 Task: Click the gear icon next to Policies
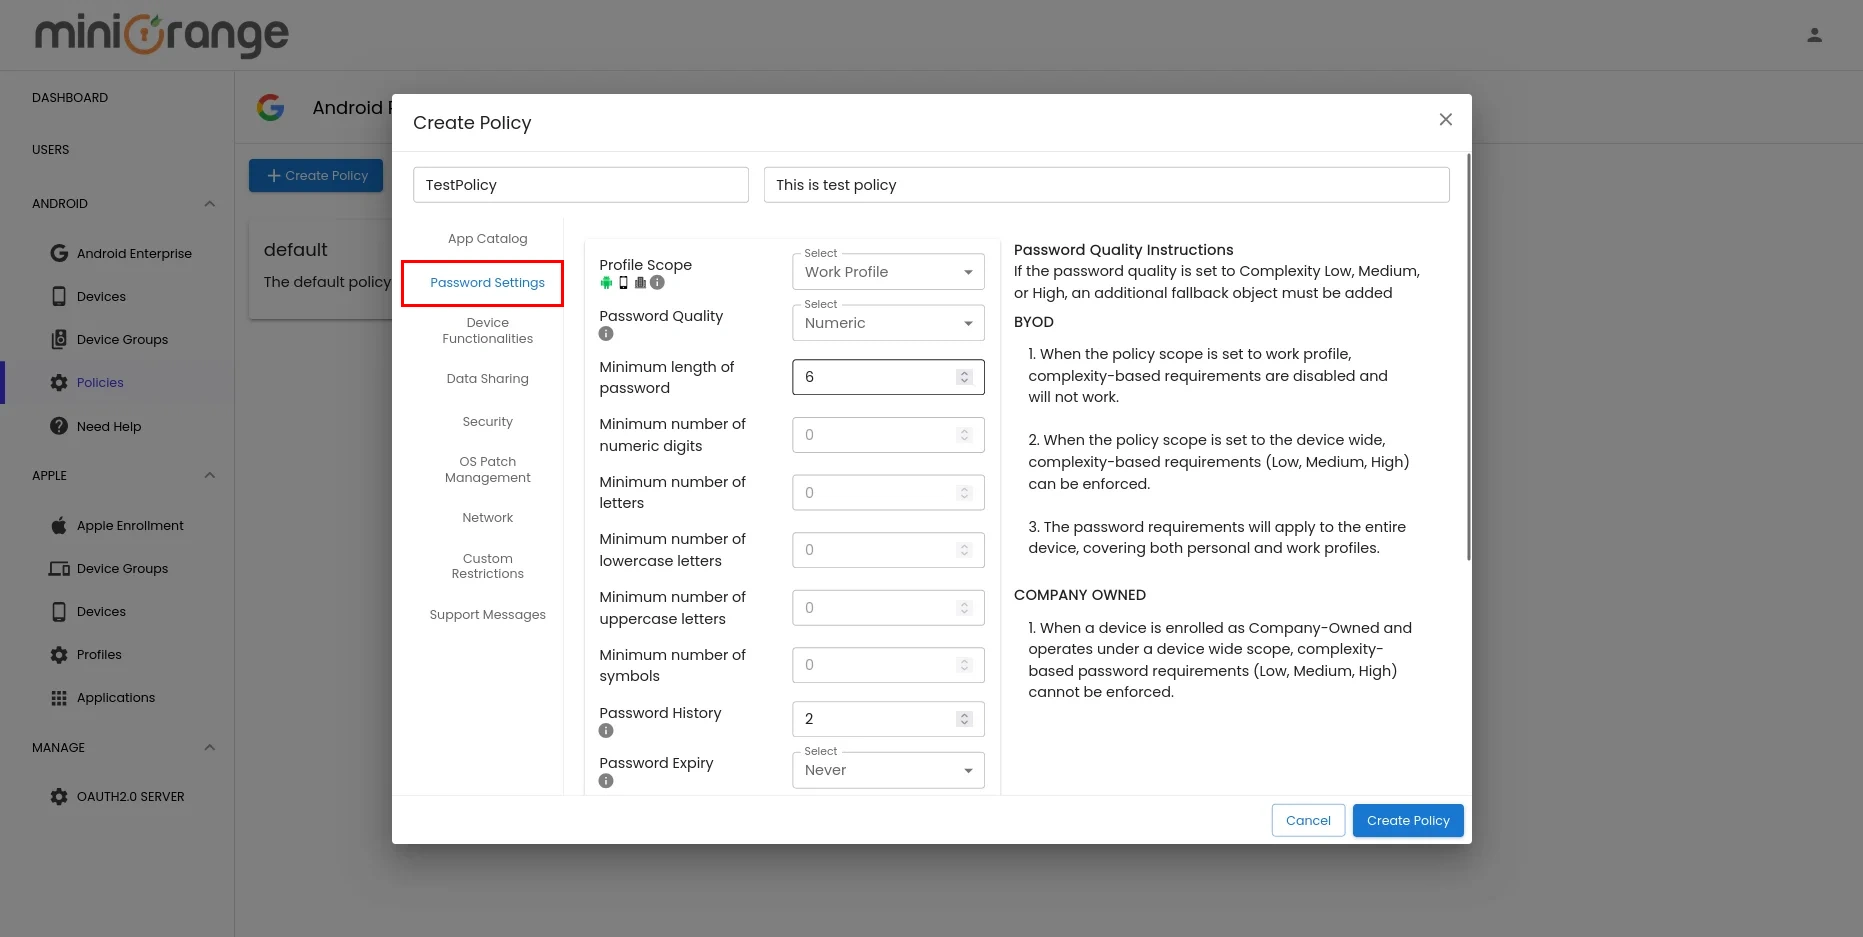(59, 382)
